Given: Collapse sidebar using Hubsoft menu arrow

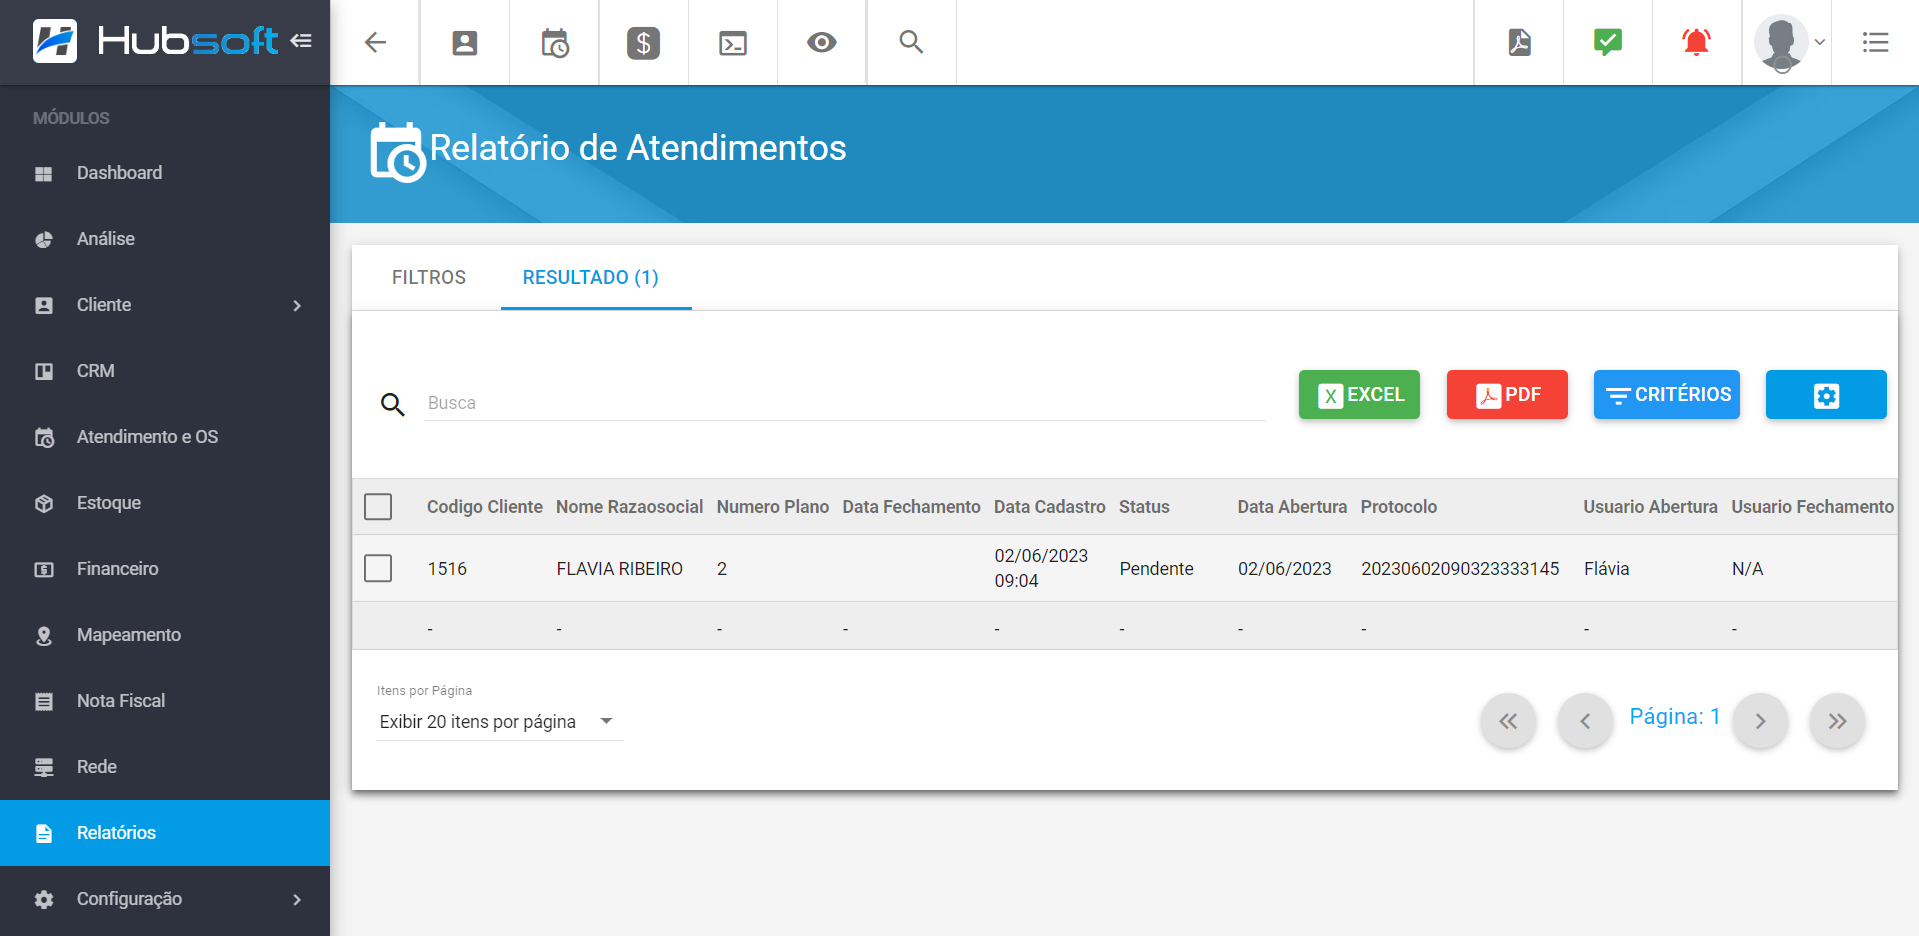Looking at the screenshot, I should (301, 41).
